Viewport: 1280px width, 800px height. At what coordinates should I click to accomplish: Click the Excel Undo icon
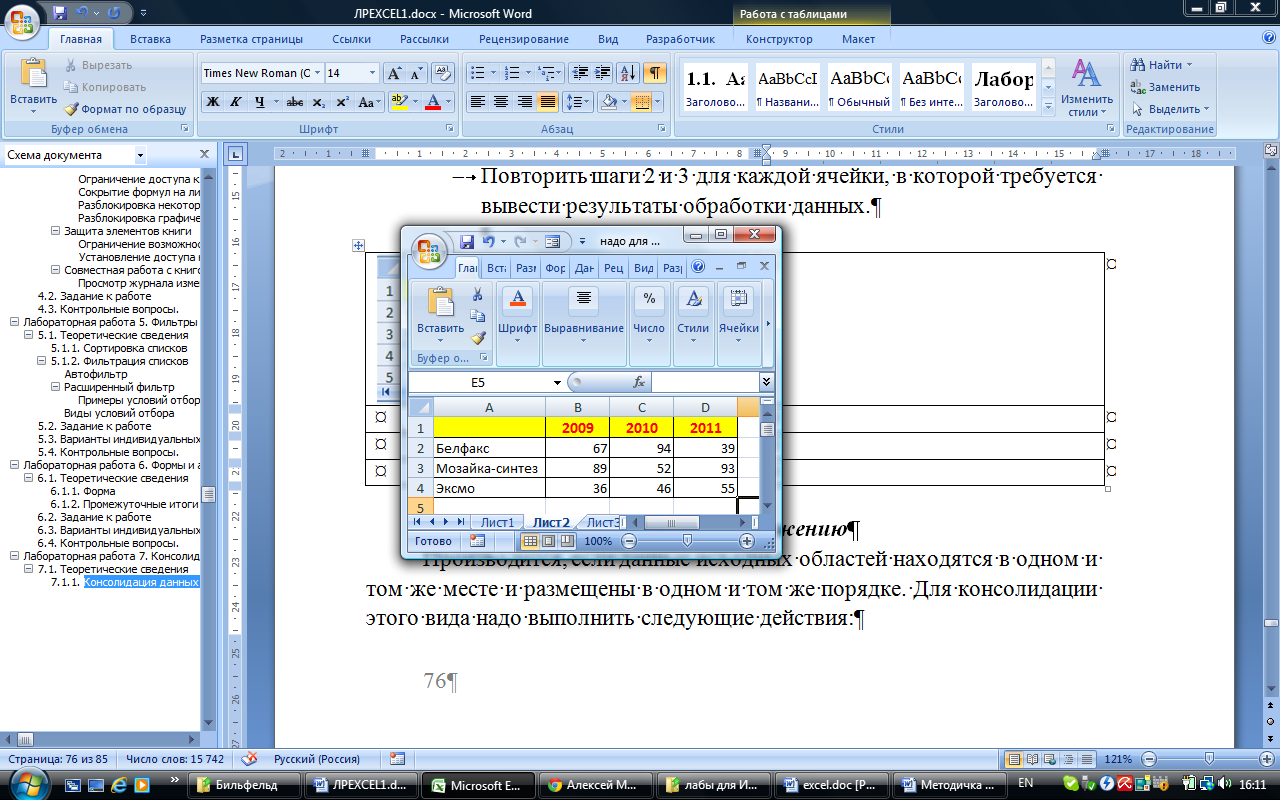pyautogui.click(x=488, y=242)
